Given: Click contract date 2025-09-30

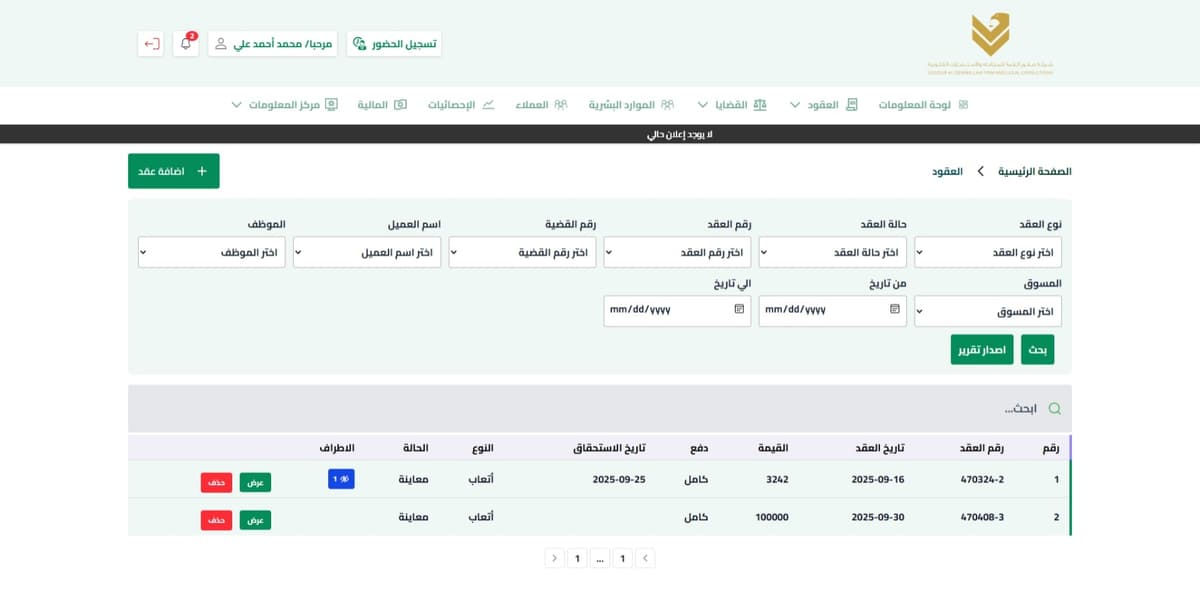Looking at the screenshot, I should click(876, 518).
